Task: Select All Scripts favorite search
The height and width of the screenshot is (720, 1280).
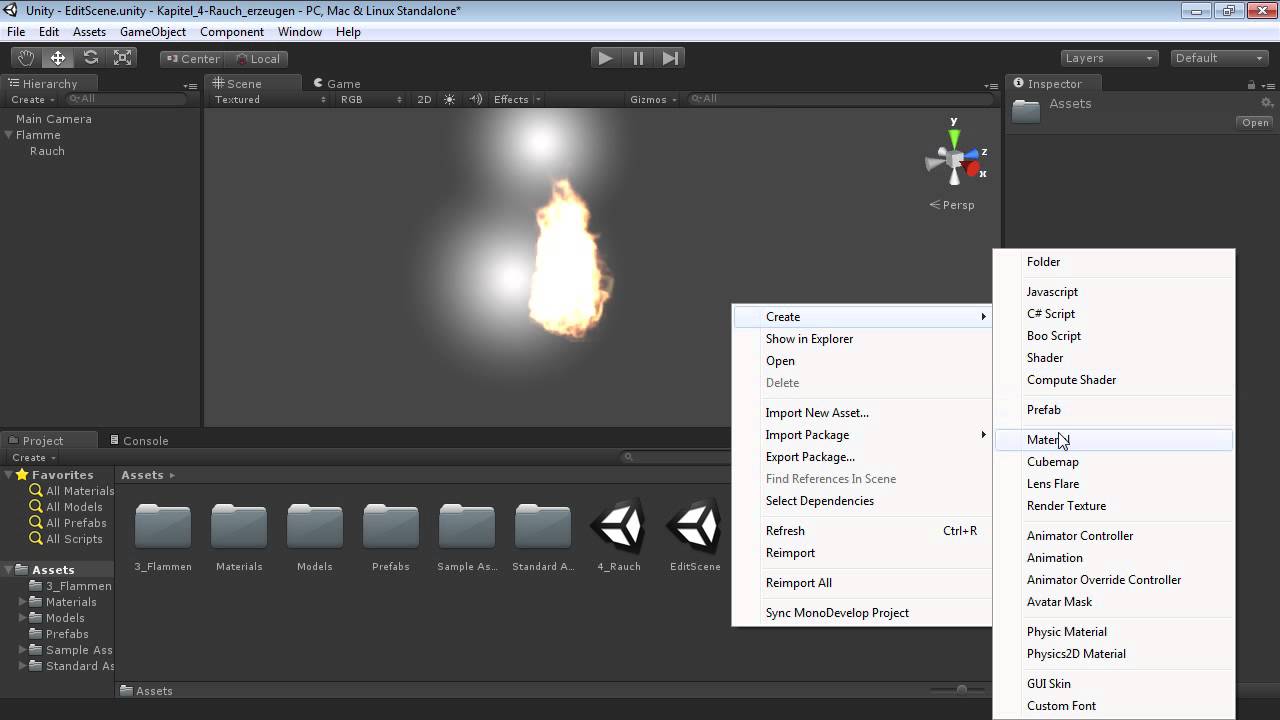Action: tap(66, 539)
